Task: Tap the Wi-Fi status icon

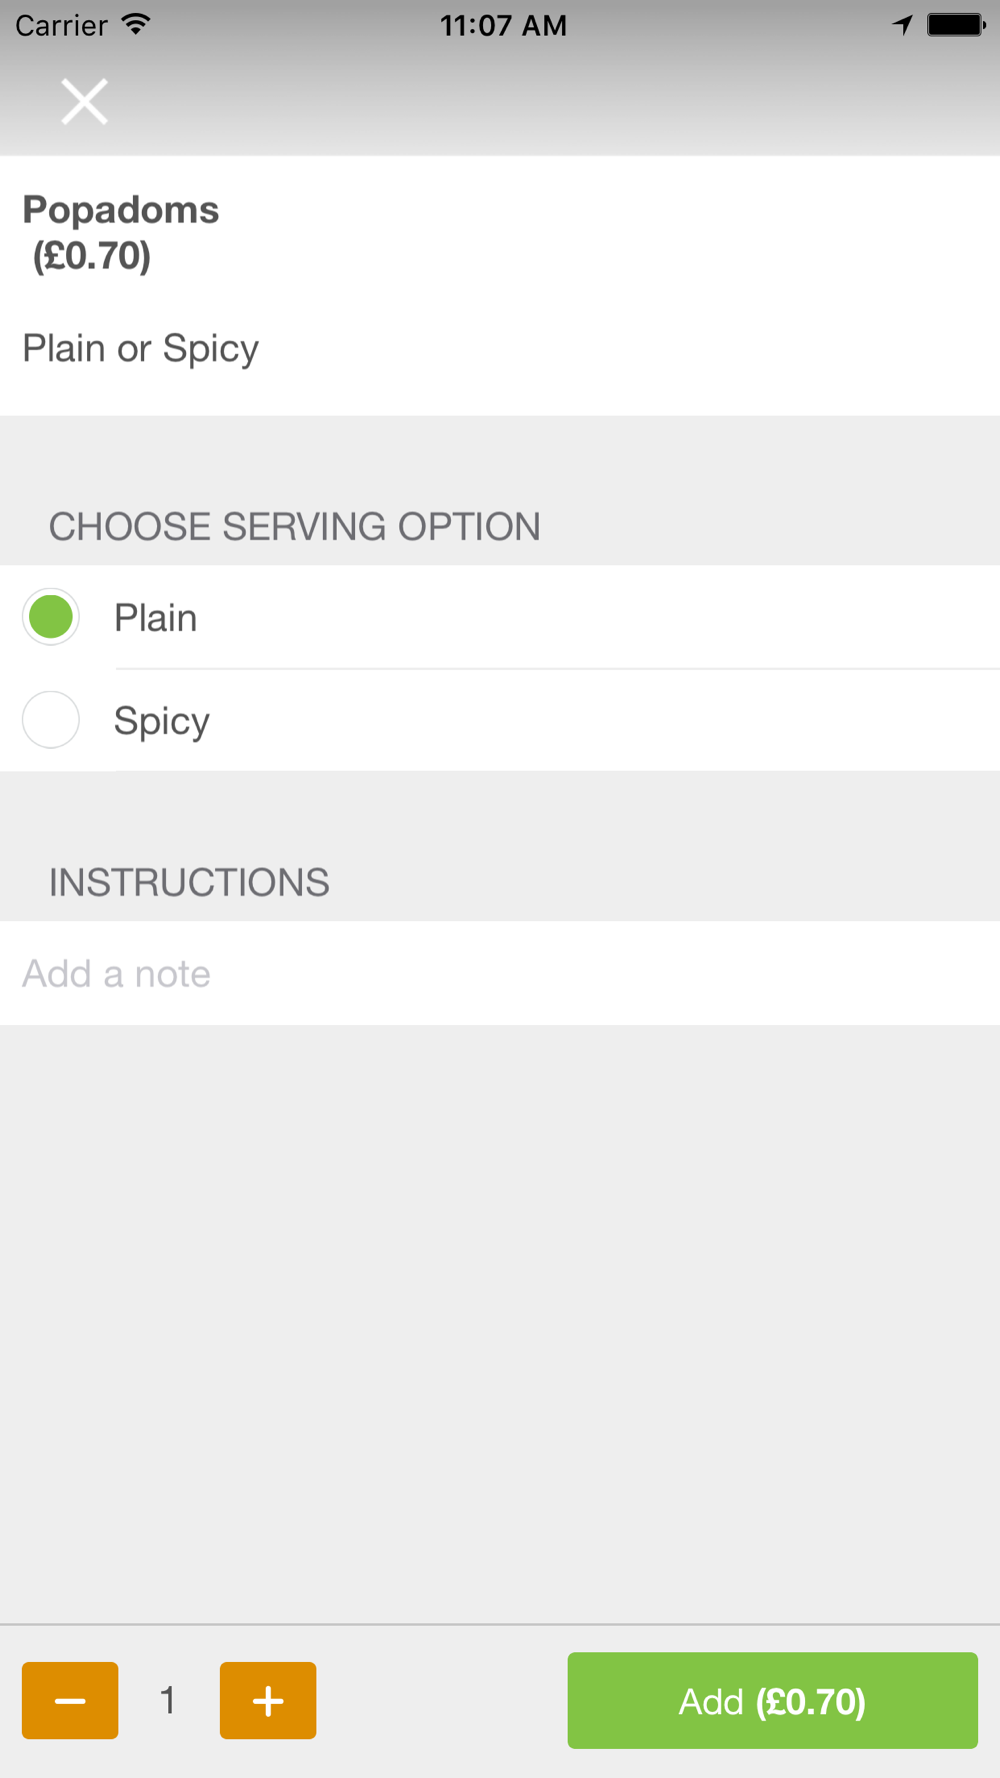Action: pos(136,24)
